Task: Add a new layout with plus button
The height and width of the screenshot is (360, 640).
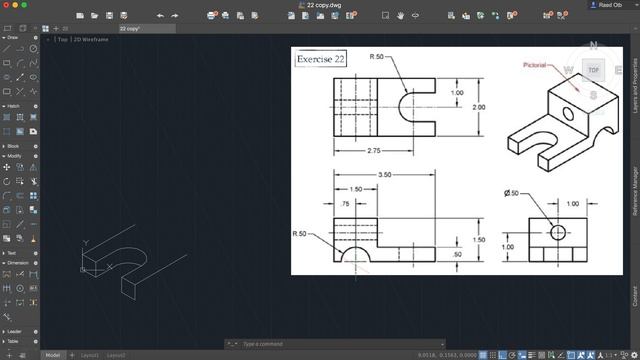Action: point(72,355)
